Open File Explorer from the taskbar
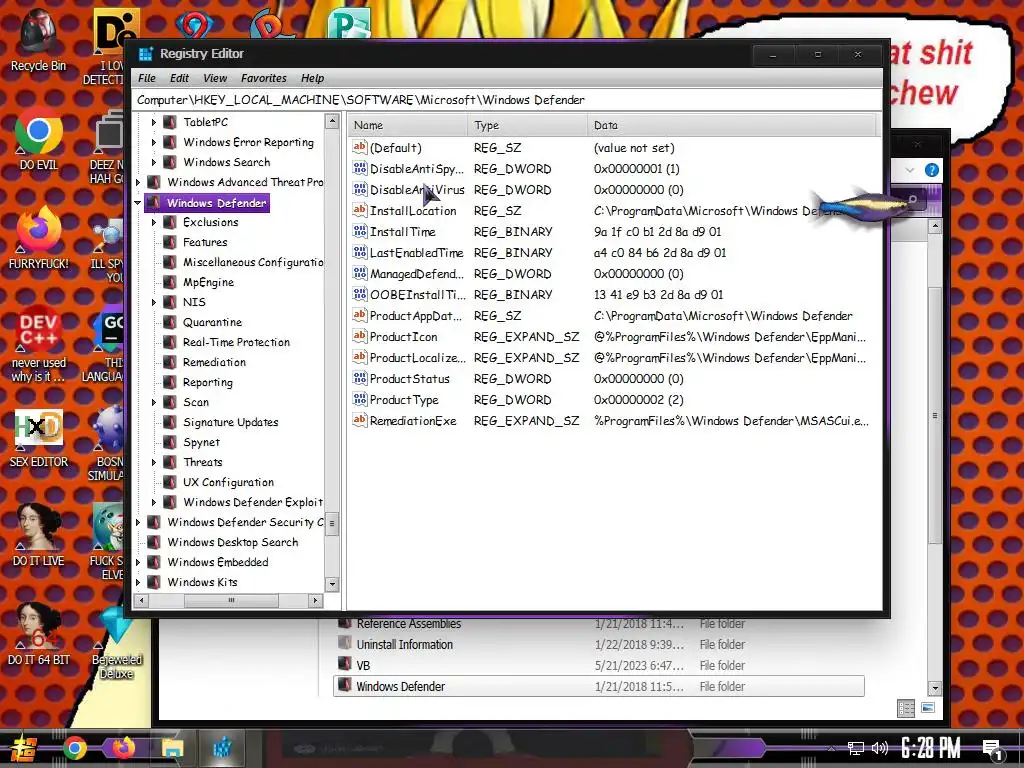 (x=172, y=748)
